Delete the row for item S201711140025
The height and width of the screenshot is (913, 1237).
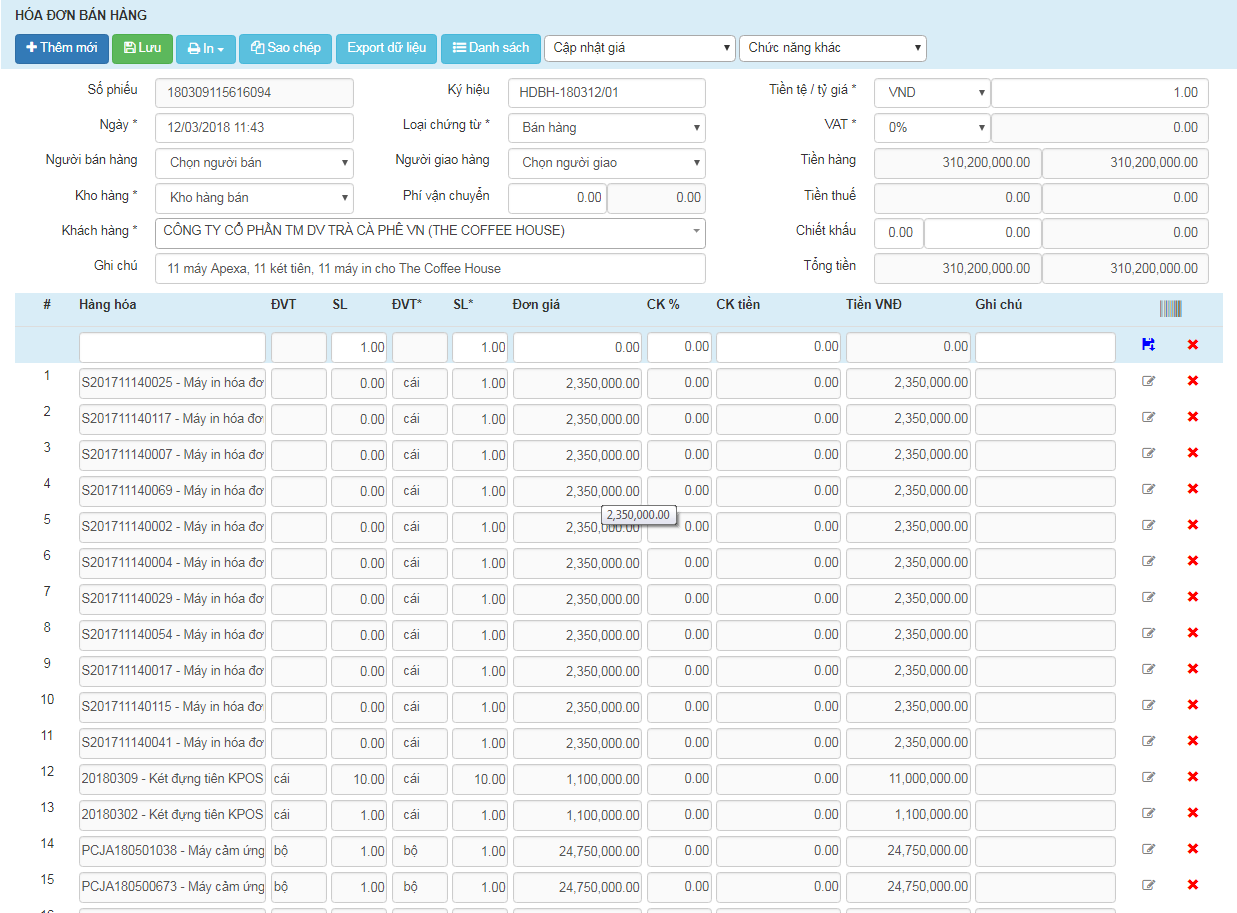pos(1192,381)
